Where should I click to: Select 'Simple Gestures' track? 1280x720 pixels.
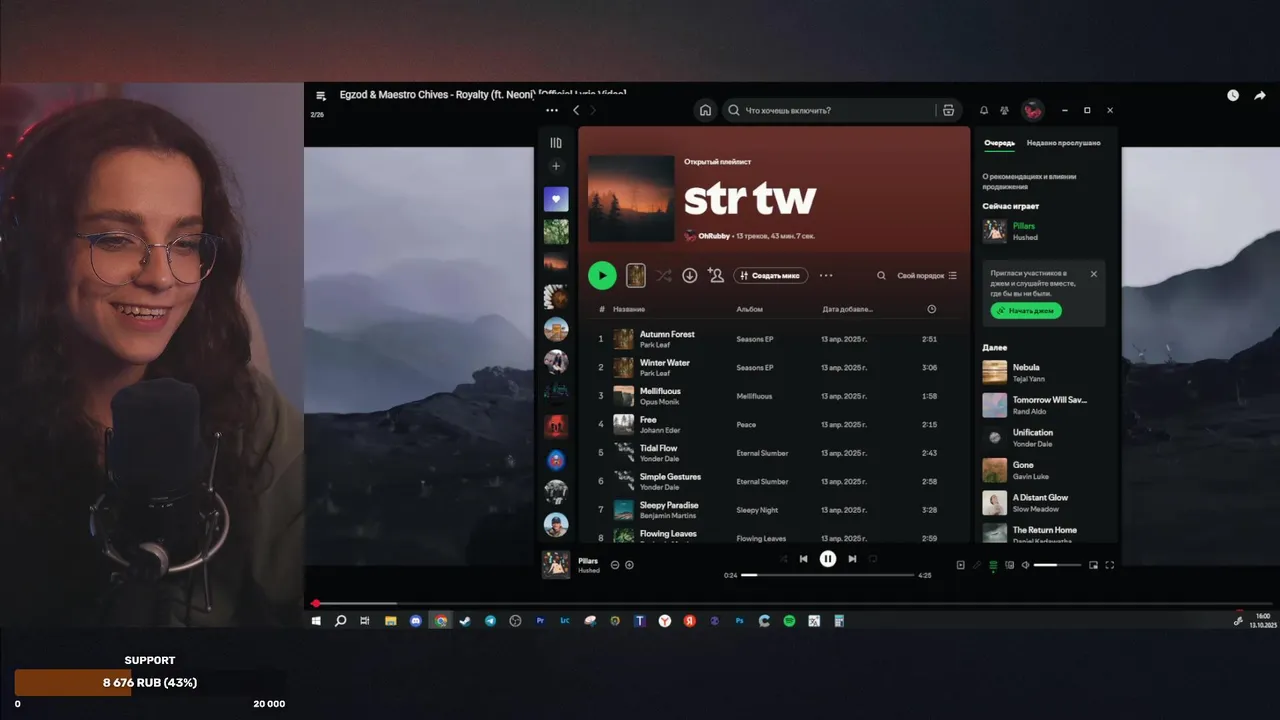(670, 477)
